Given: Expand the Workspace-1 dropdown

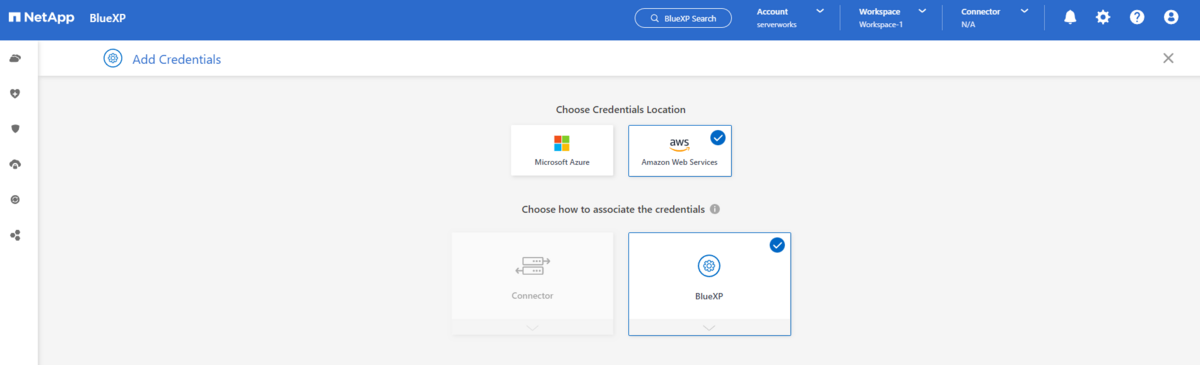Looking at the screenshot, I should point(893,18).
